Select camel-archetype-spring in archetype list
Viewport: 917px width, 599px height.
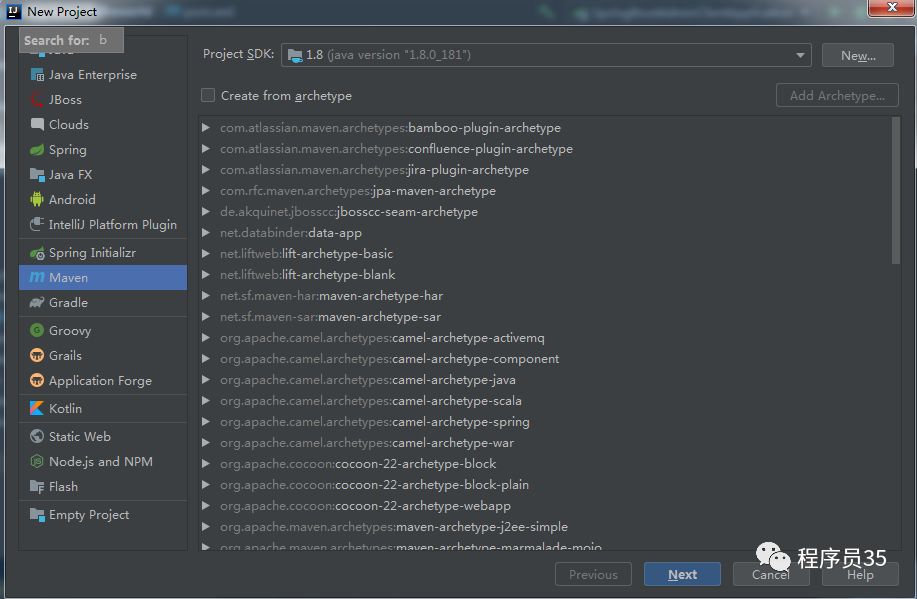tap(375, 422)
